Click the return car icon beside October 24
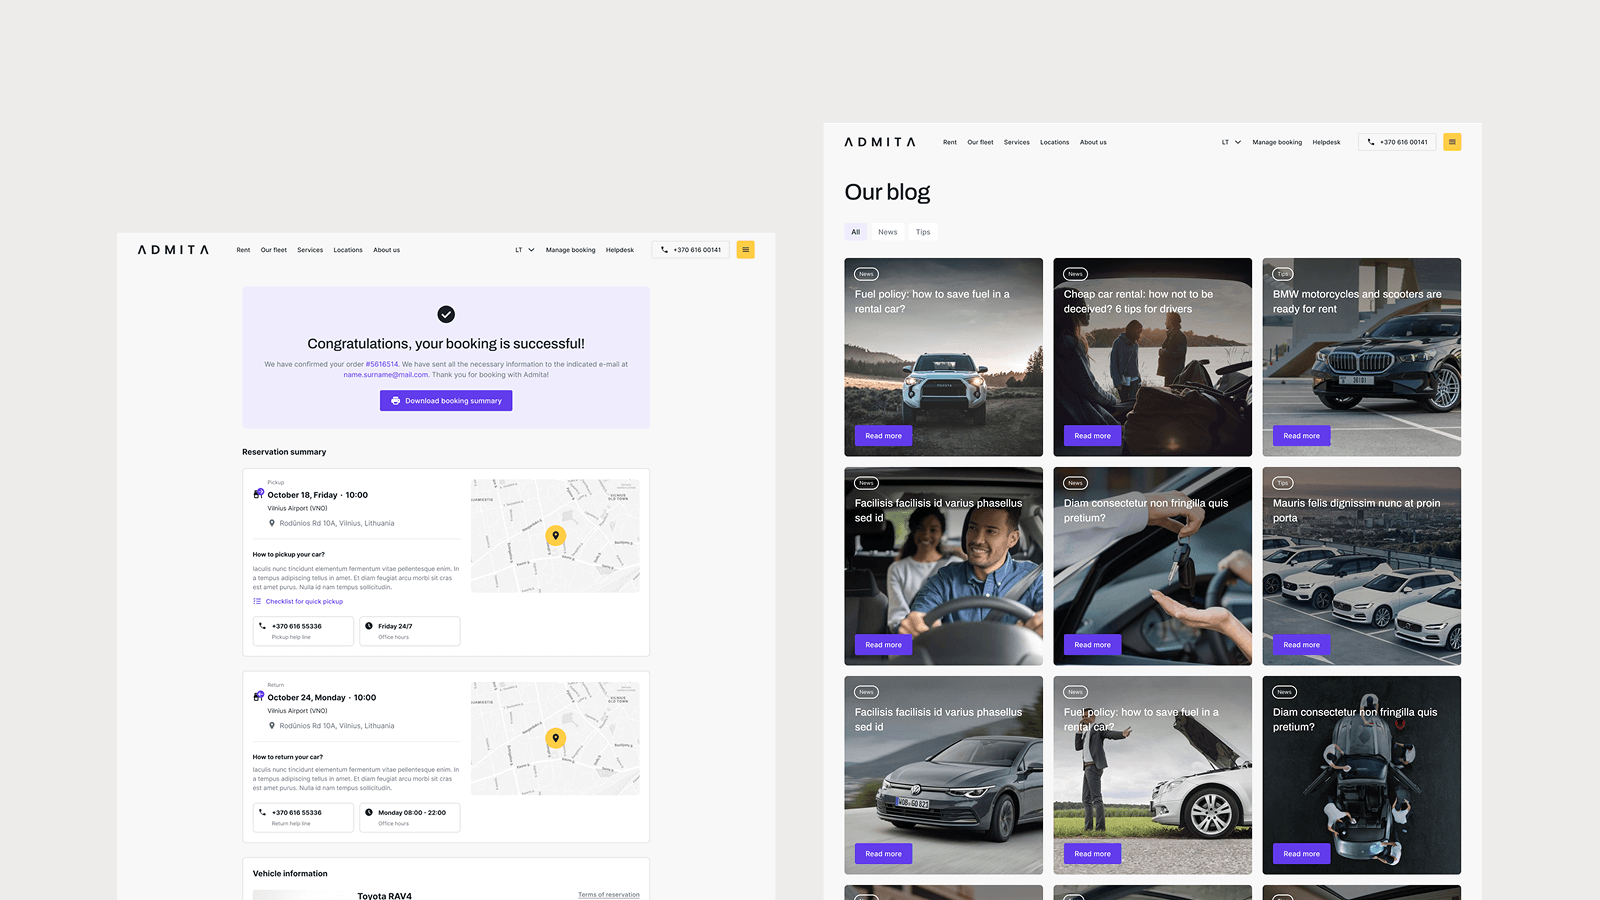Viewport: 1600px width, 900px height. [x=258, y=697]
